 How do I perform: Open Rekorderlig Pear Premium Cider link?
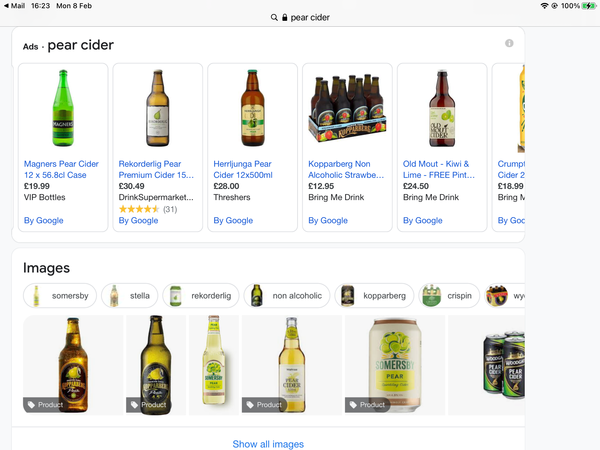pos(156,170)
